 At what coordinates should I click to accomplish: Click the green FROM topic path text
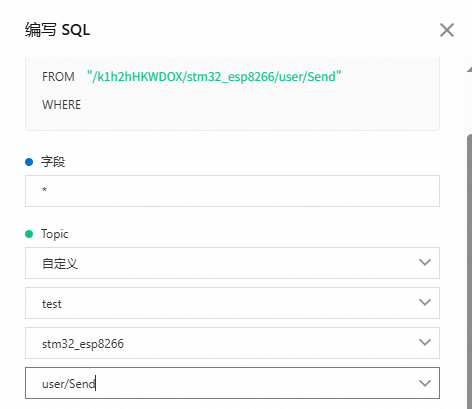tap(214, 77)
